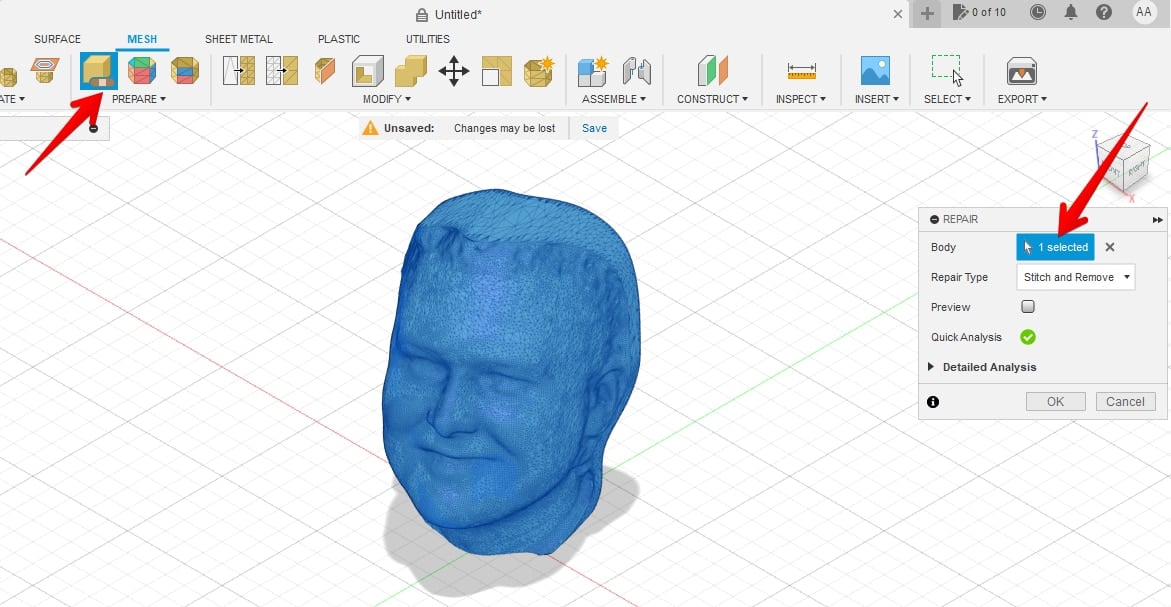Collapse the browser panel minus button
The width and height of the screenshot is (1171, 607).
tap(93, 128)
